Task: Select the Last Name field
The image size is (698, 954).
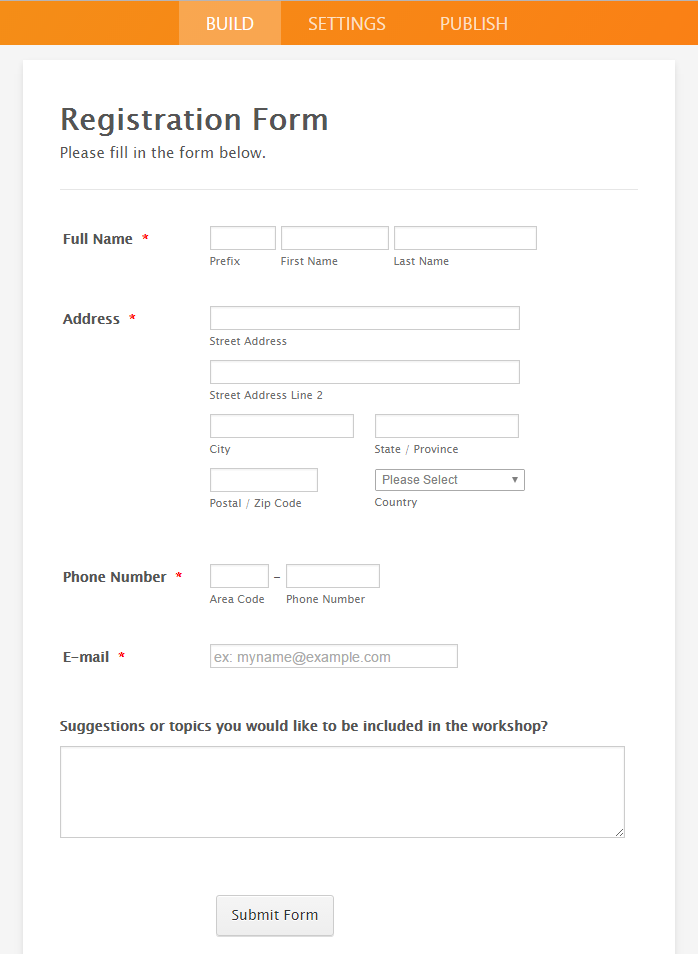Action: click(x=465, y=238)
